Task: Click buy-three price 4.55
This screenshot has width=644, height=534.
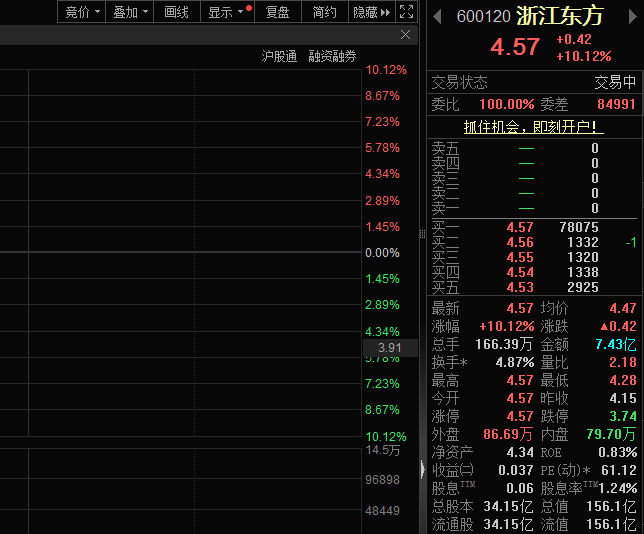Action: point(520,258)
